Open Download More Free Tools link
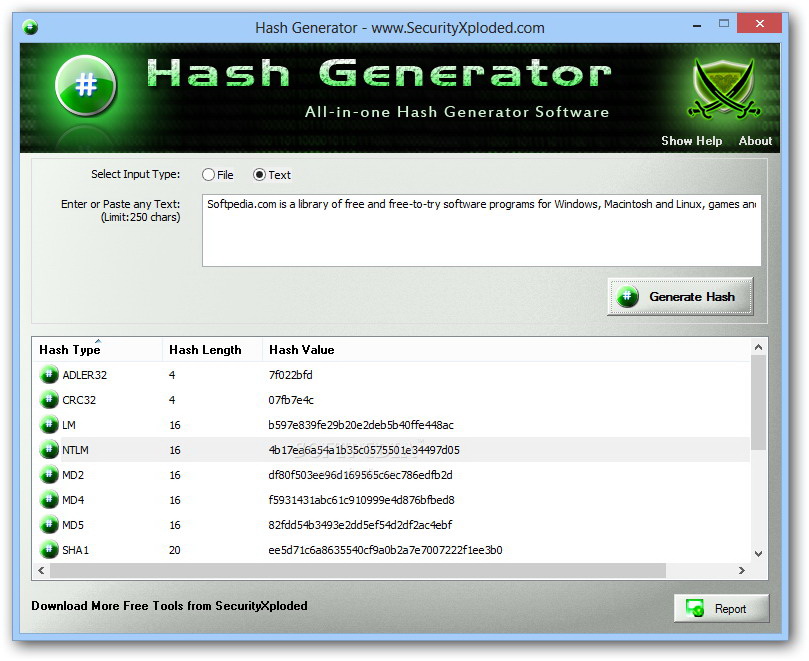This screenshot has height=661, width=809. tap(169, 606)
